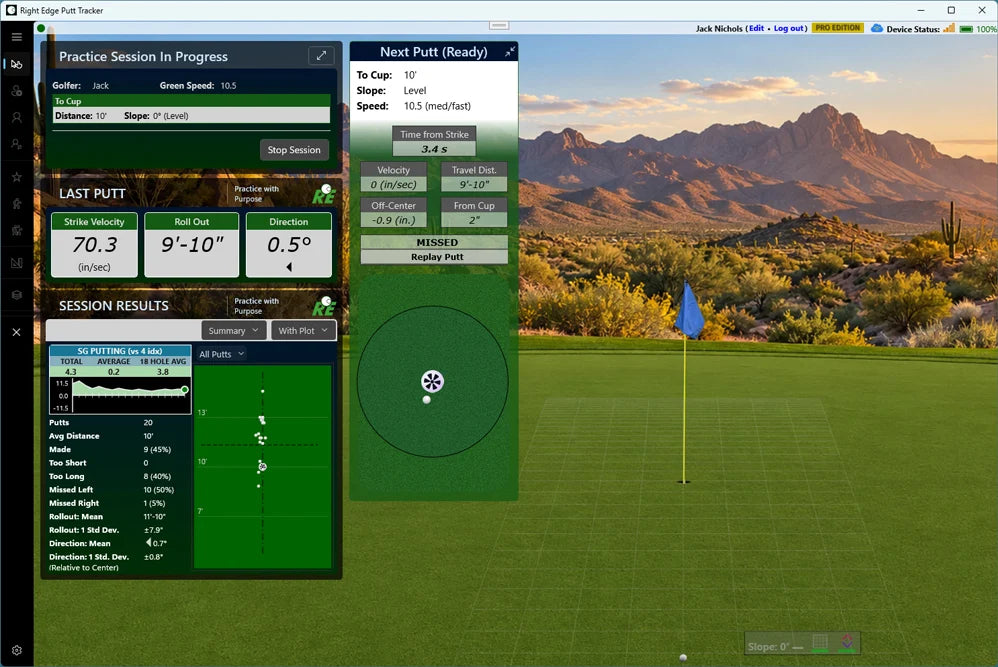Viewport: 998px width, 667px height.
Task: Click the Avg Distance 10' row
Action: click(118, 436)
